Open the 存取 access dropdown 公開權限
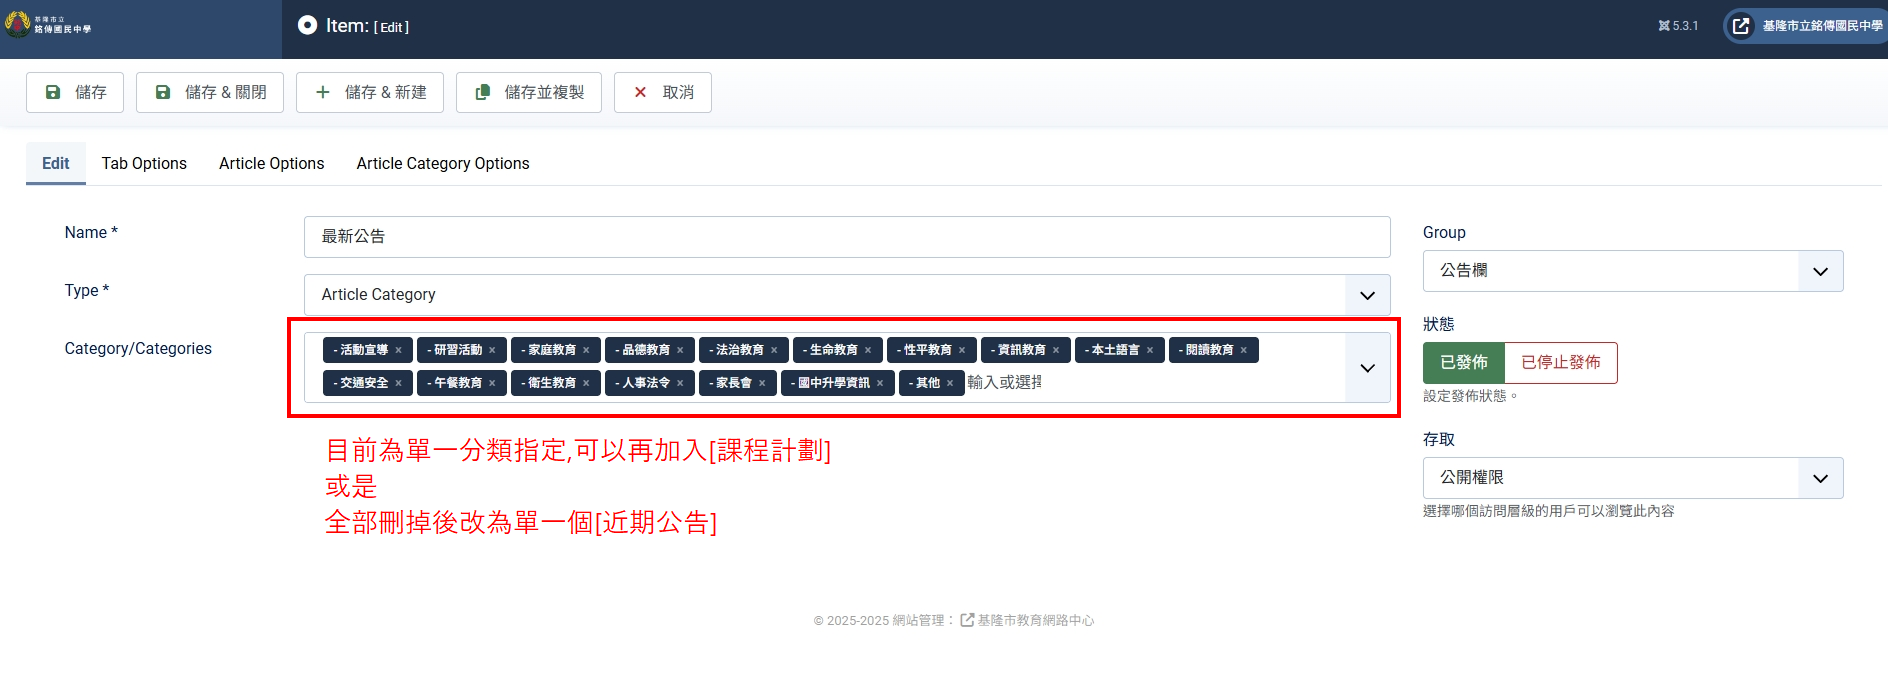The height and width of the screenshot is (674, 1888). [x=1820, y=478]
